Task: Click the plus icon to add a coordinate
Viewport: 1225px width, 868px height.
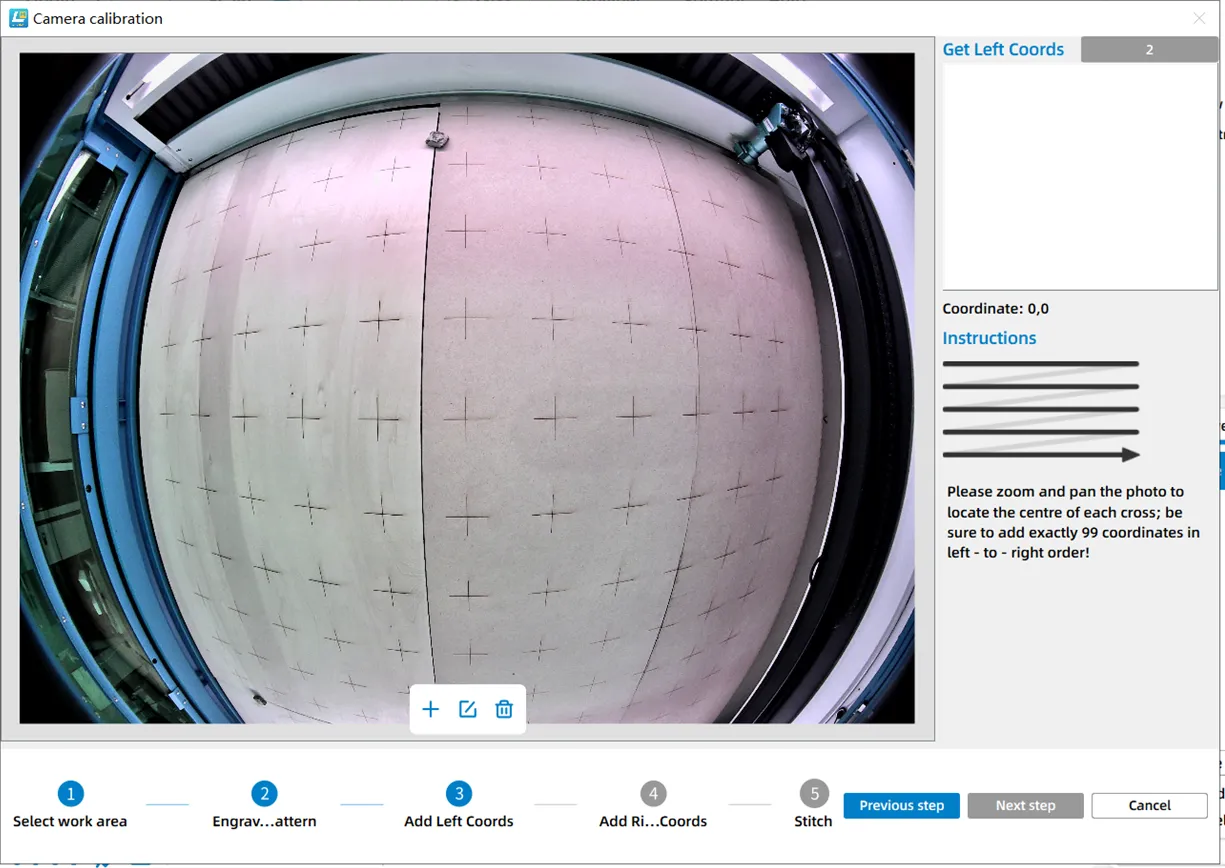Action: tap(430, 709)
